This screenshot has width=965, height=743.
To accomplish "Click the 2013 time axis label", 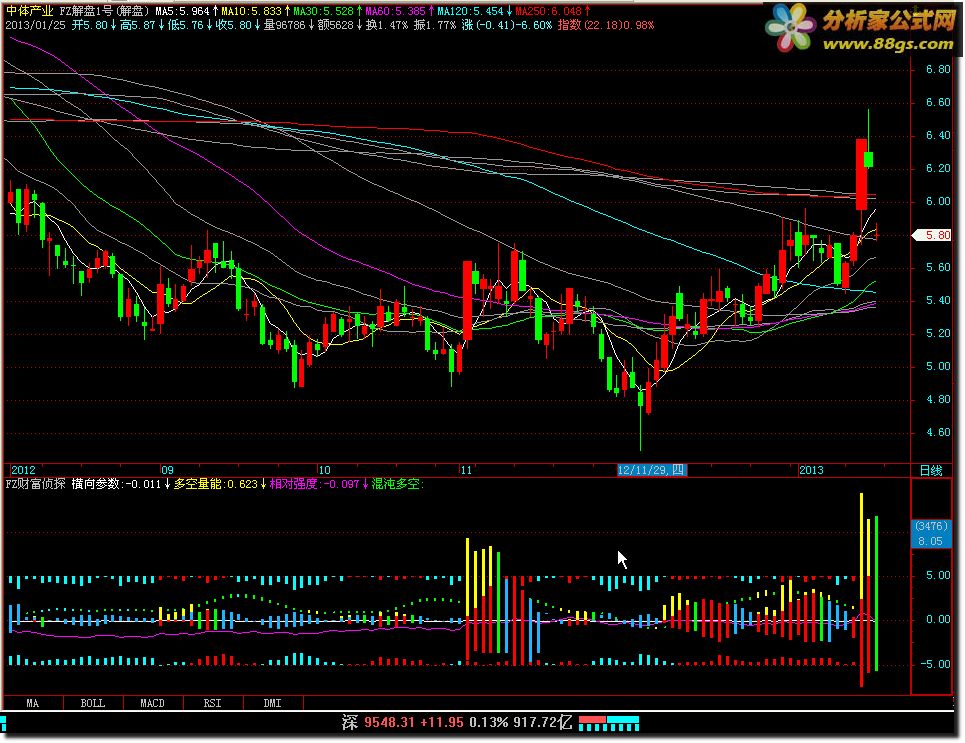I will pos(811,470).
